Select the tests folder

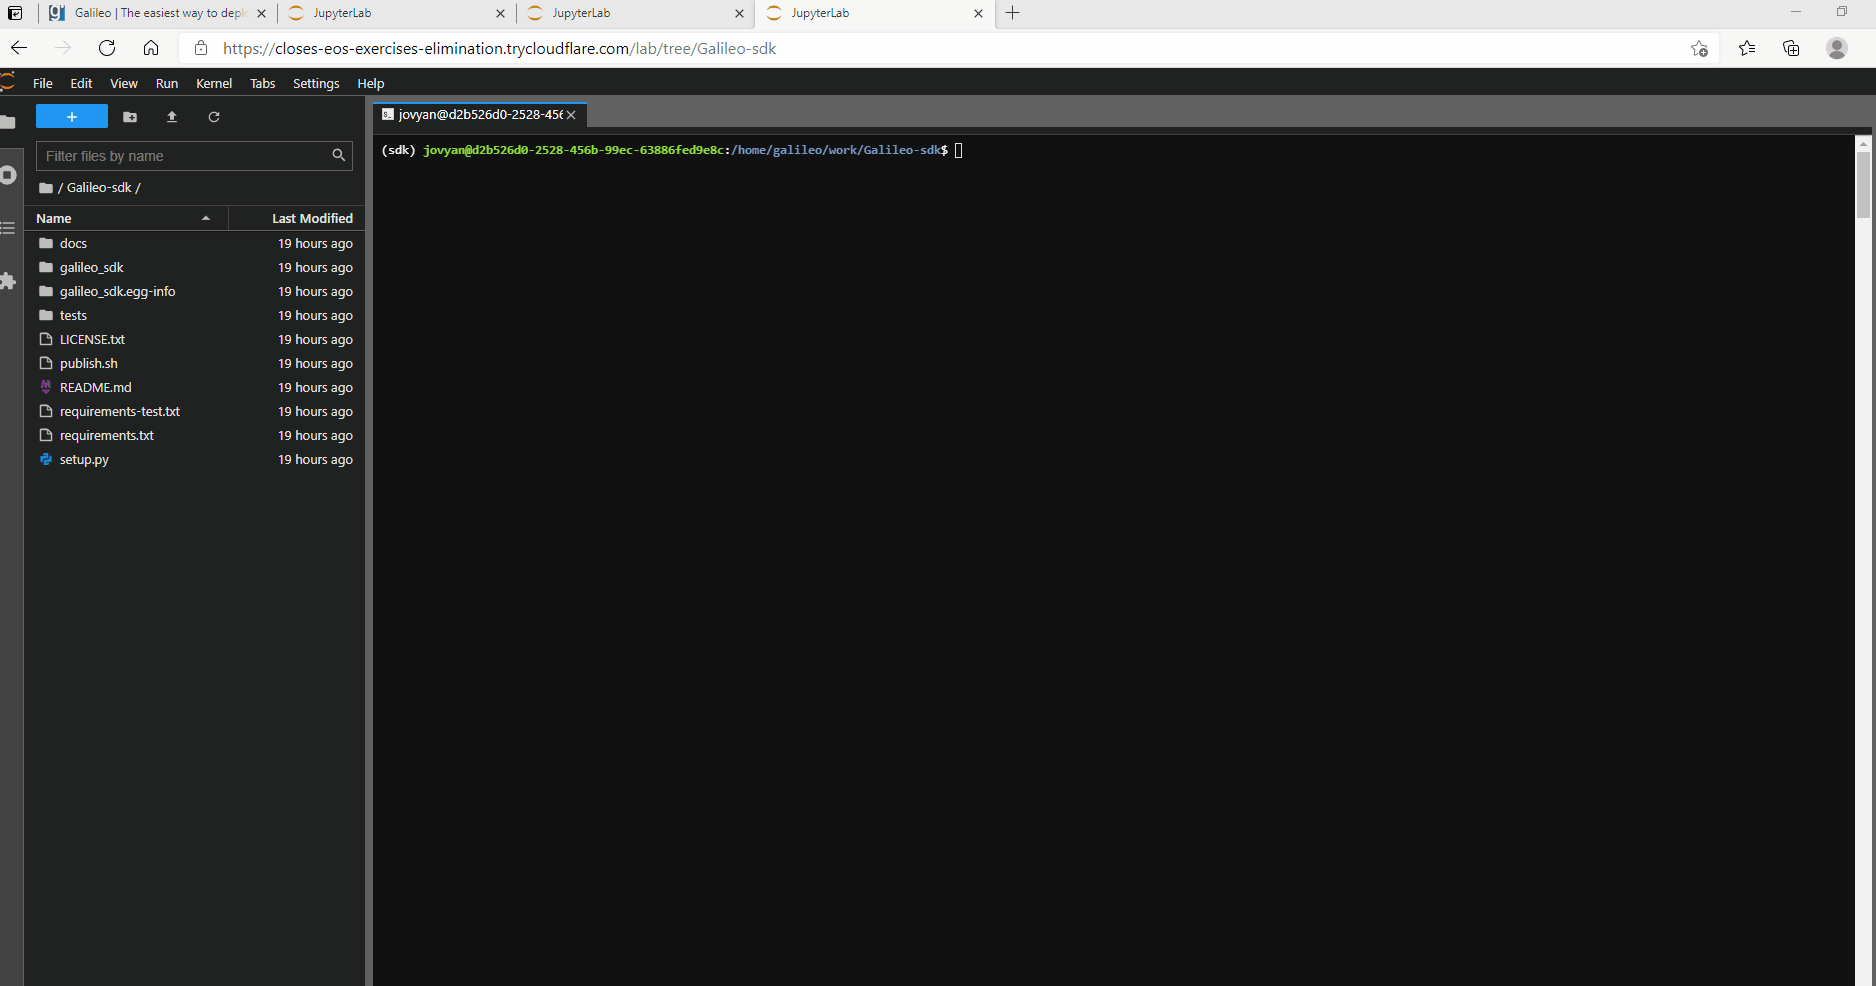tap(195, 316)
